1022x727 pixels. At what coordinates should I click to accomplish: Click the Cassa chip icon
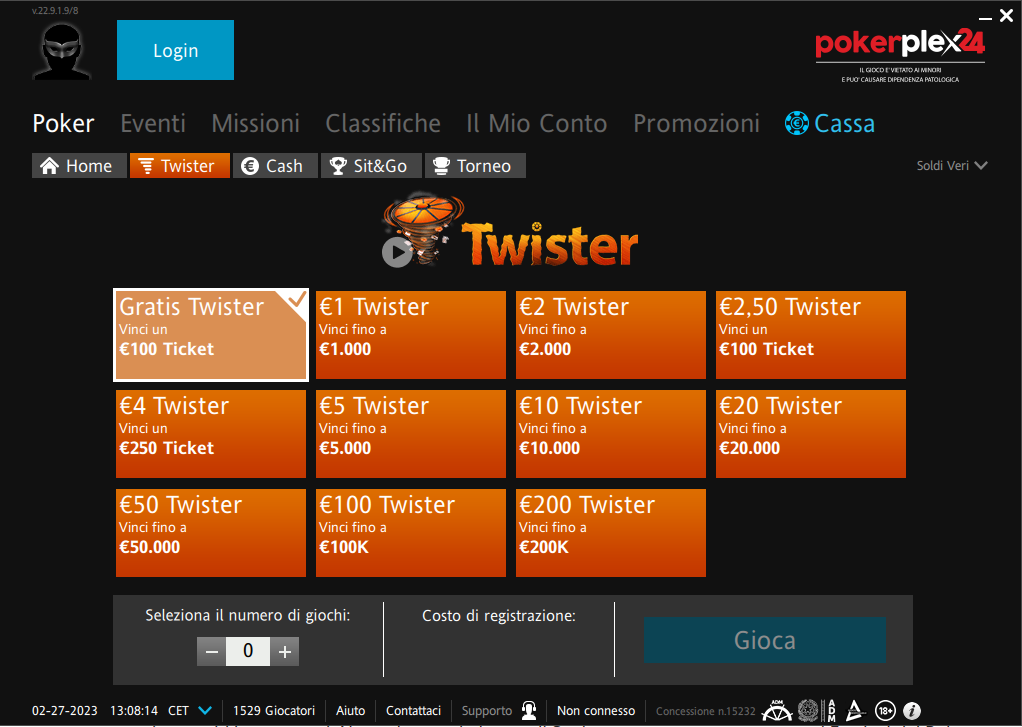[x=796, y=123]
